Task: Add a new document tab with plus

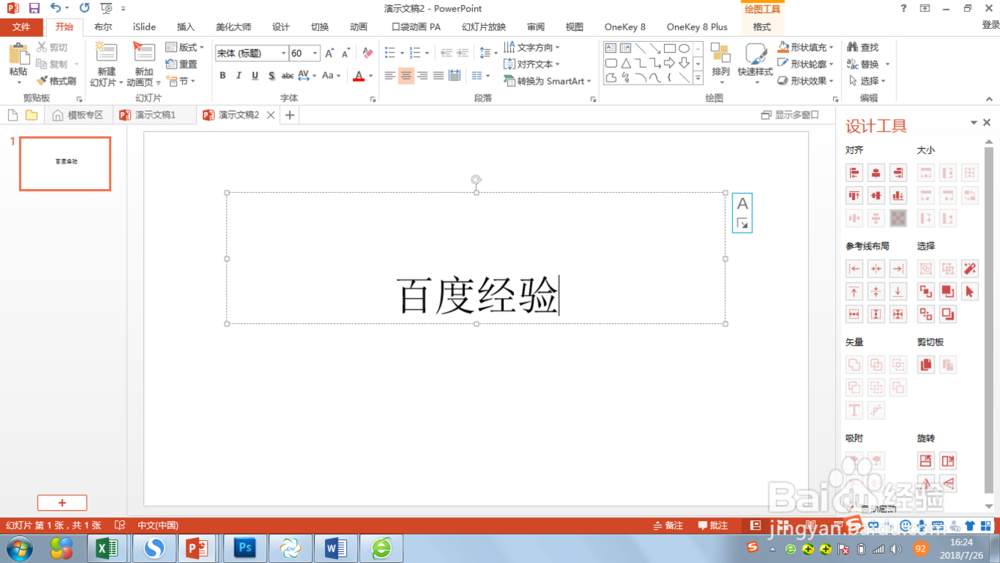Action: (290, 115)
